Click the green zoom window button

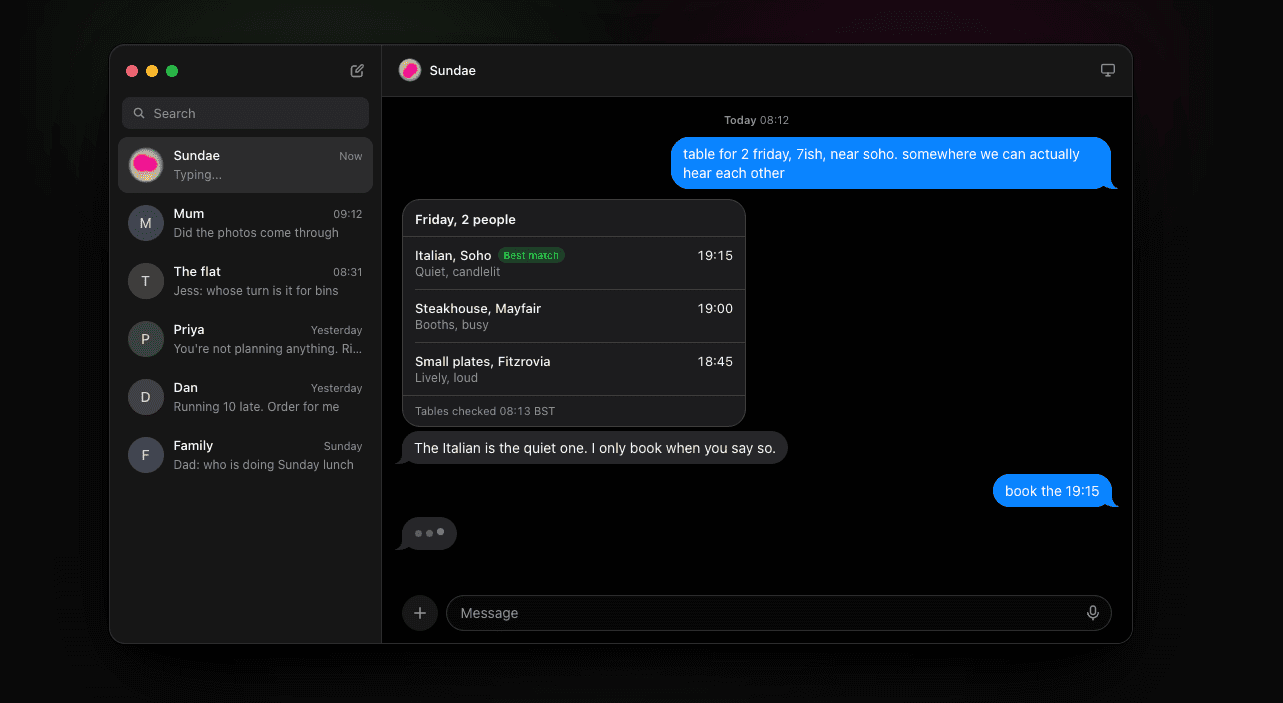(x=172, y=71)
